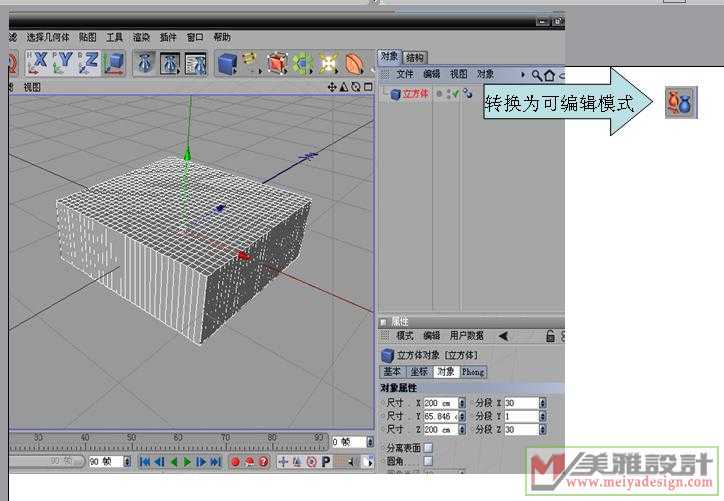Click the viewport pan camera icon
This screenshot has height=501, width=724.
(x=332, y=86)
